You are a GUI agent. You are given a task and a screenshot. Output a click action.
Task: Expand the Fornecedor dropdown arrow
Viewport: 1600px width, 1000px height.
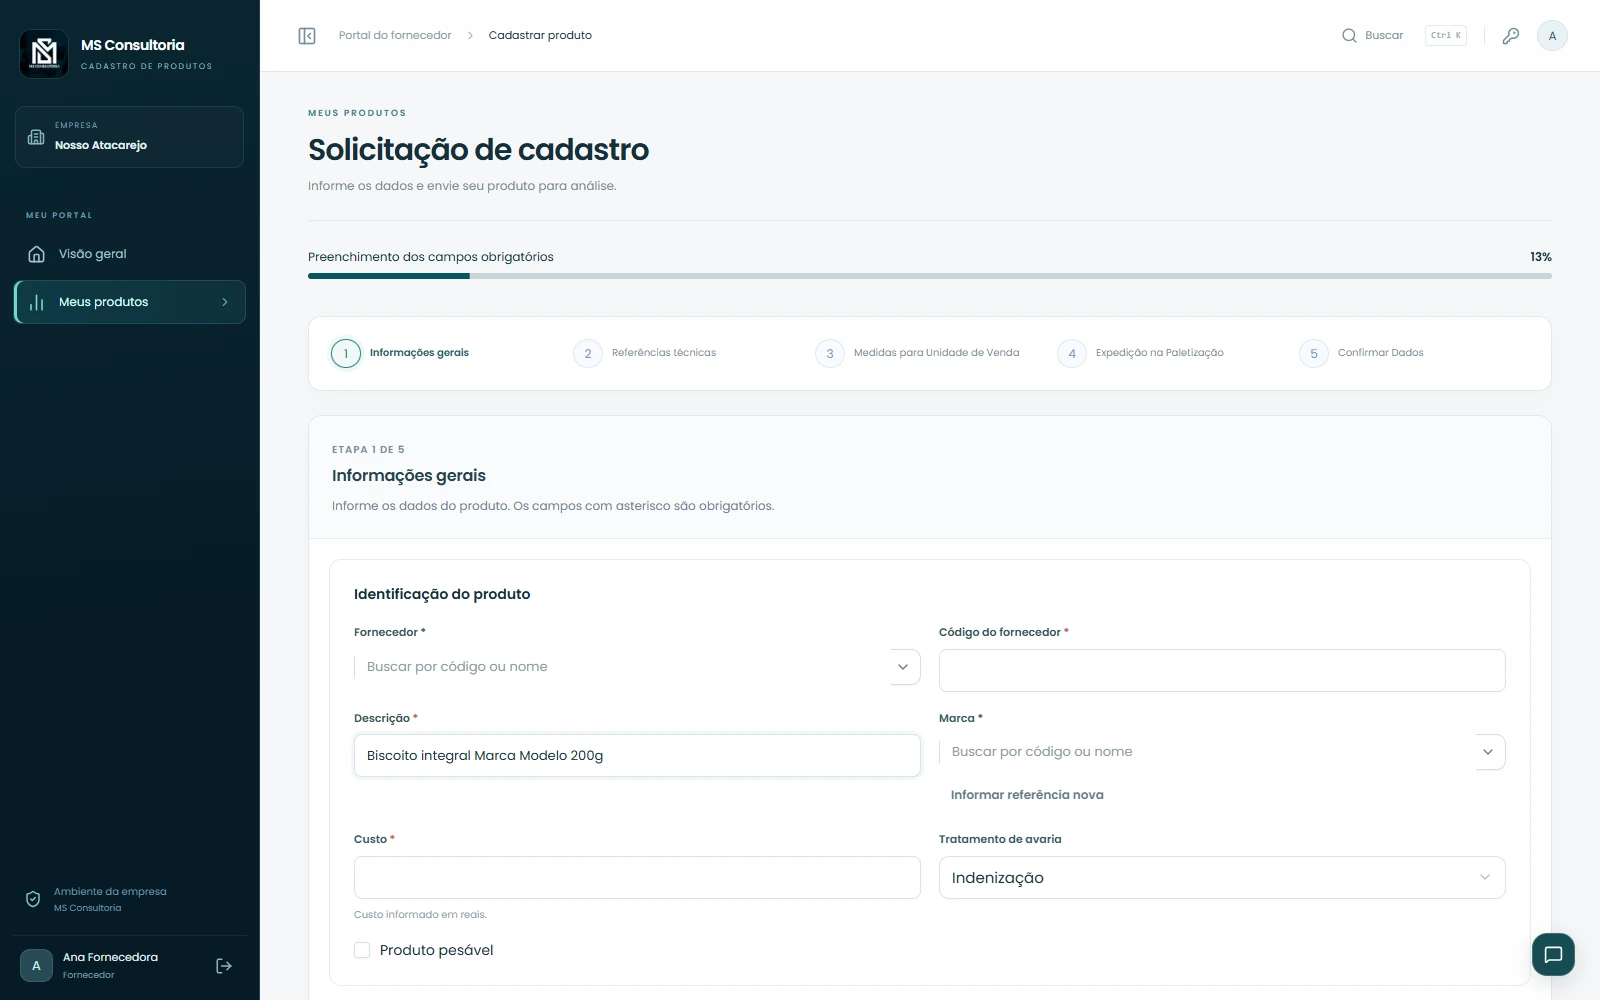903,667
